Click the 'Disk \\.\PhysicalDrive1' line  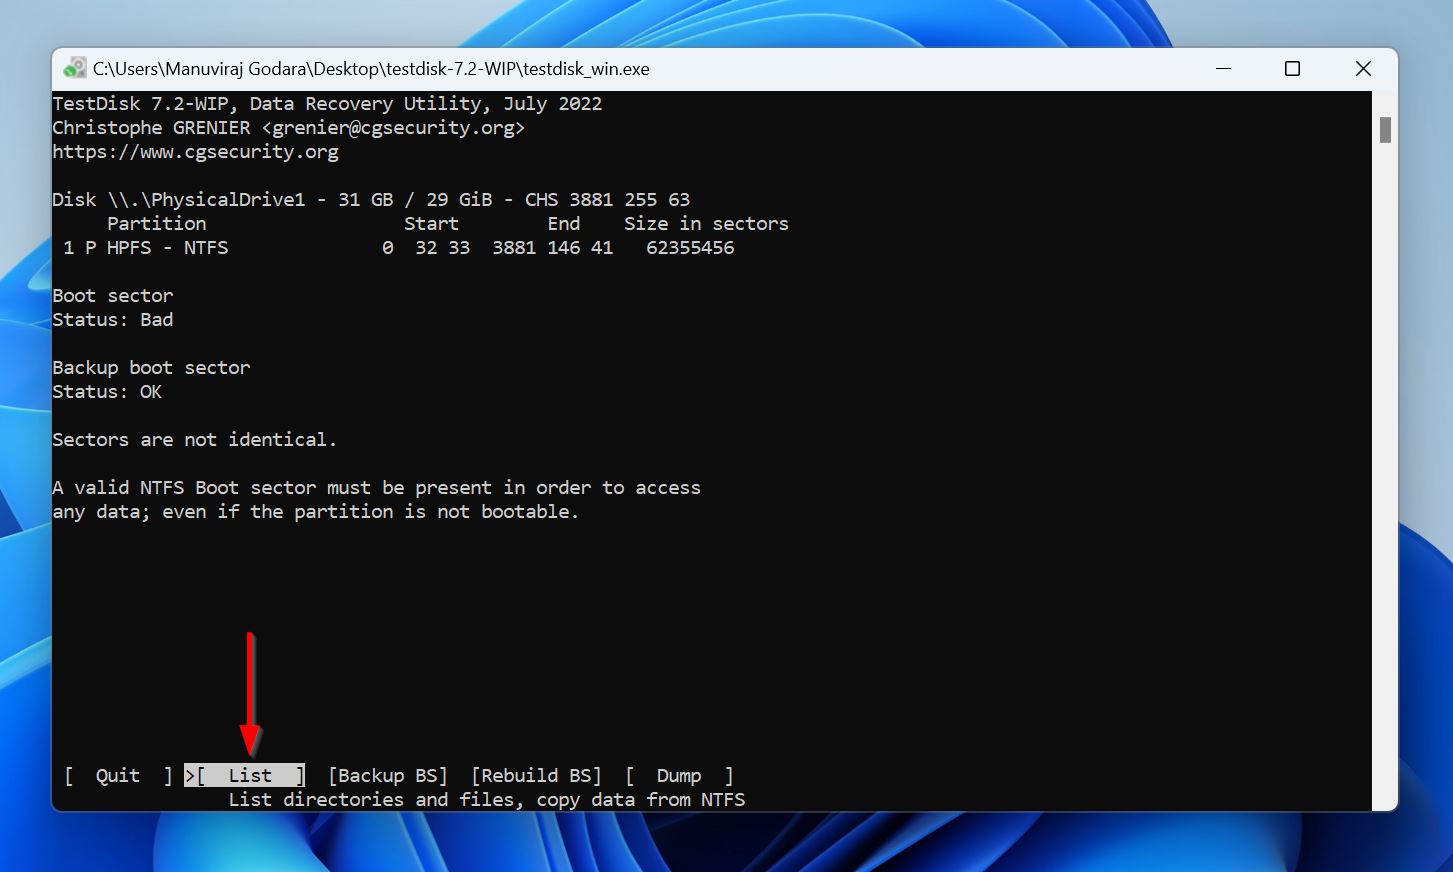371,200
